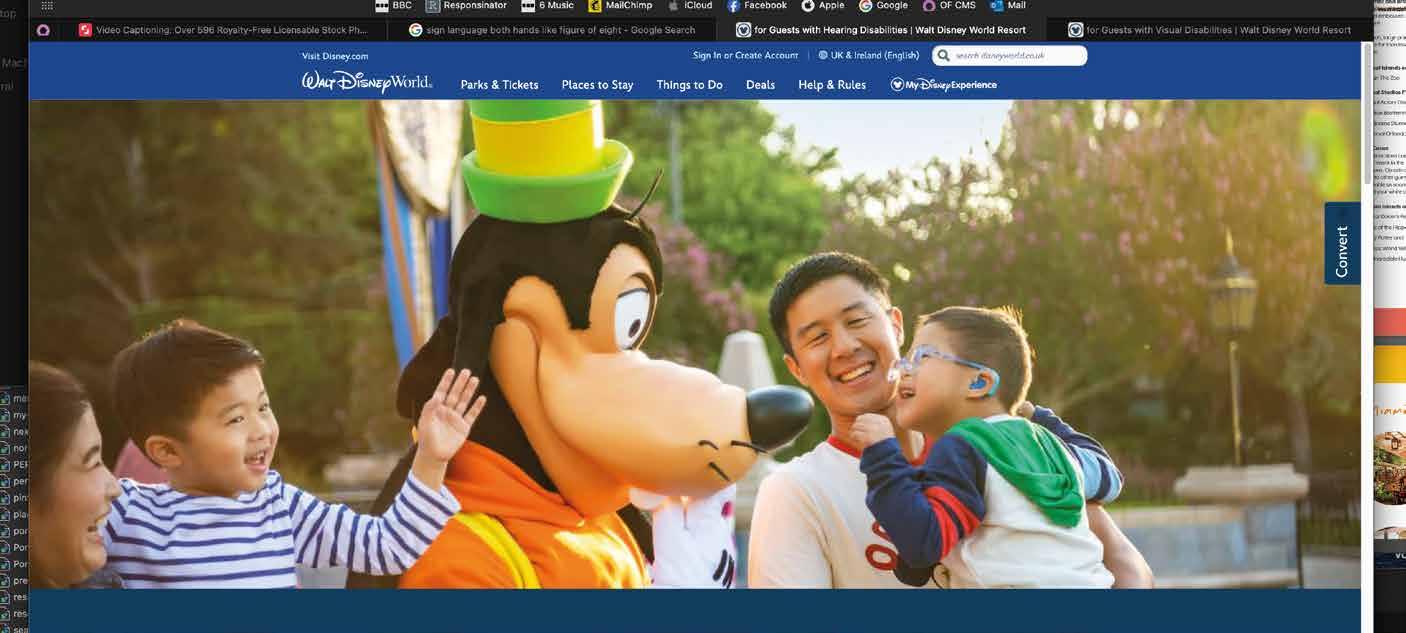Image resolution: width=1406 pixels, height=633 pixels.
Task: Click the Create Account link
Action: click(x=767, y=56)
